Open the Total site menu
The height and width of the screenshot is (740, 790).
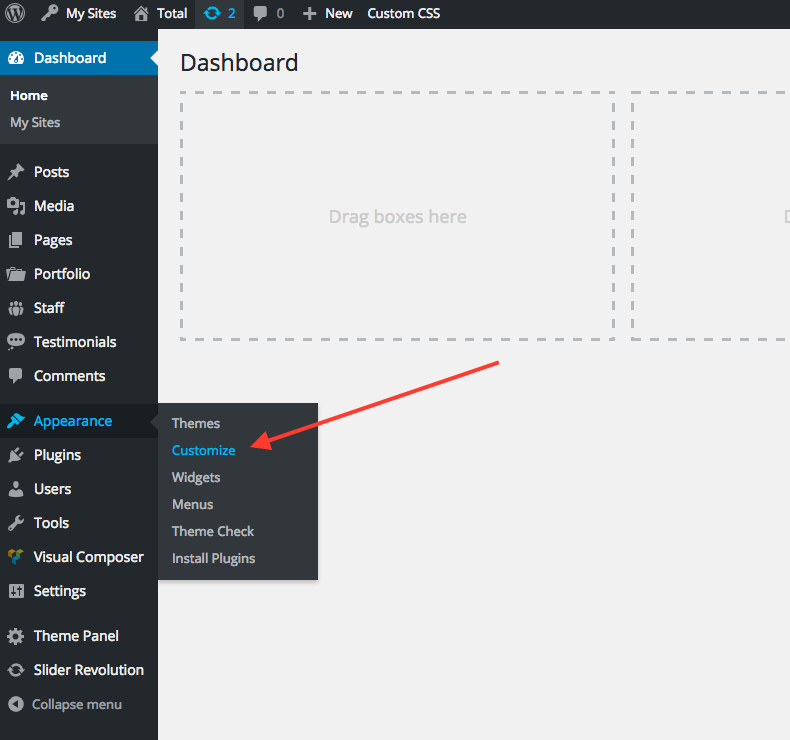[172, 14]
